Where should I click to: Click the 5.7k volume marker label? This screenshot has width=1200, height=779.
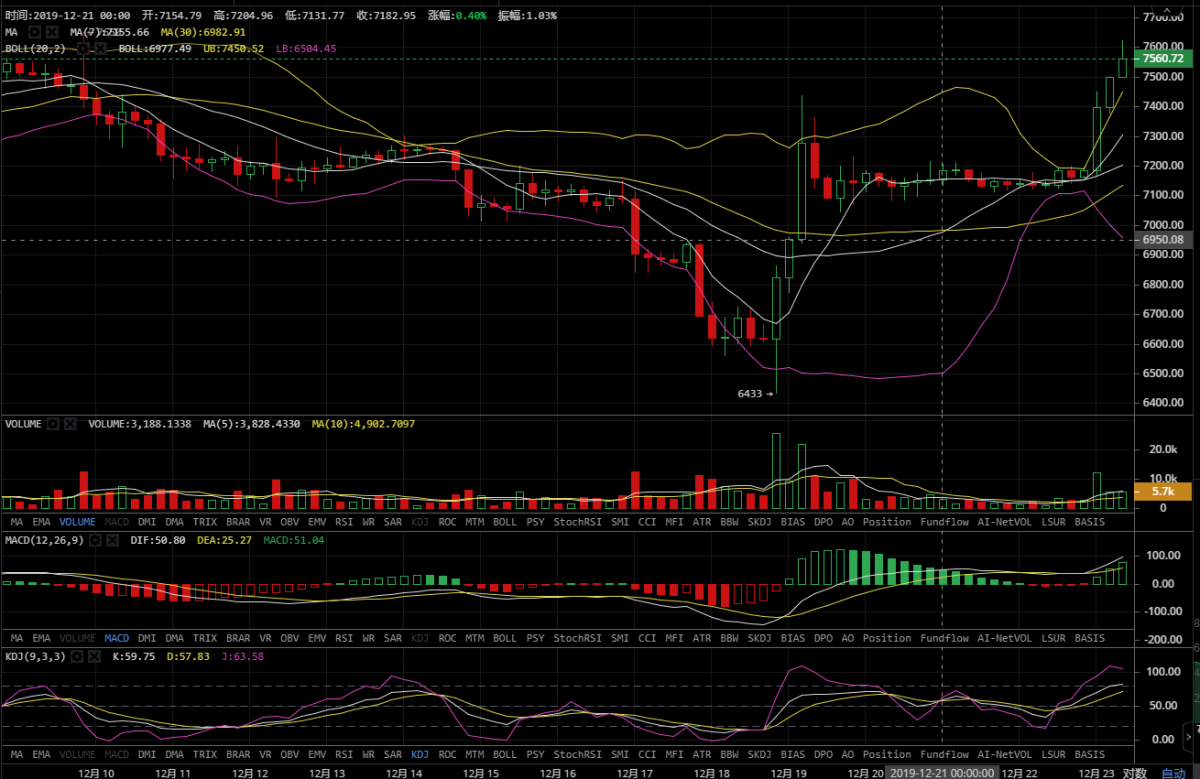click(x=1162, y=492)
